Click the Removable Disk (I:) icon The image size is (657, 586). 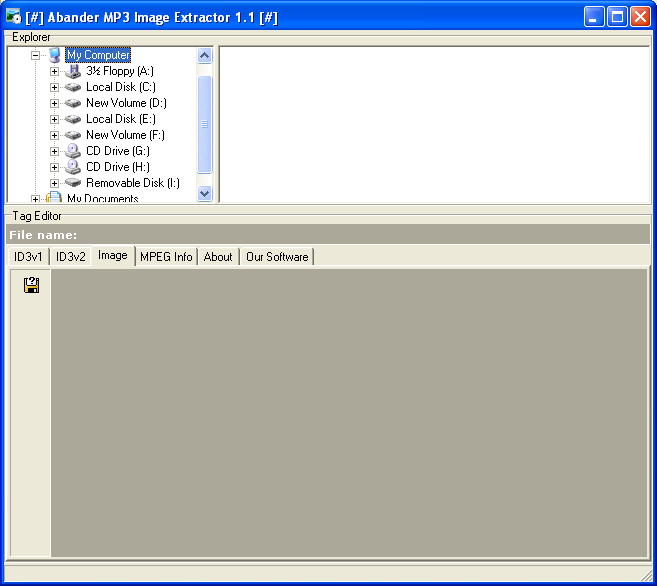(73, 183)
